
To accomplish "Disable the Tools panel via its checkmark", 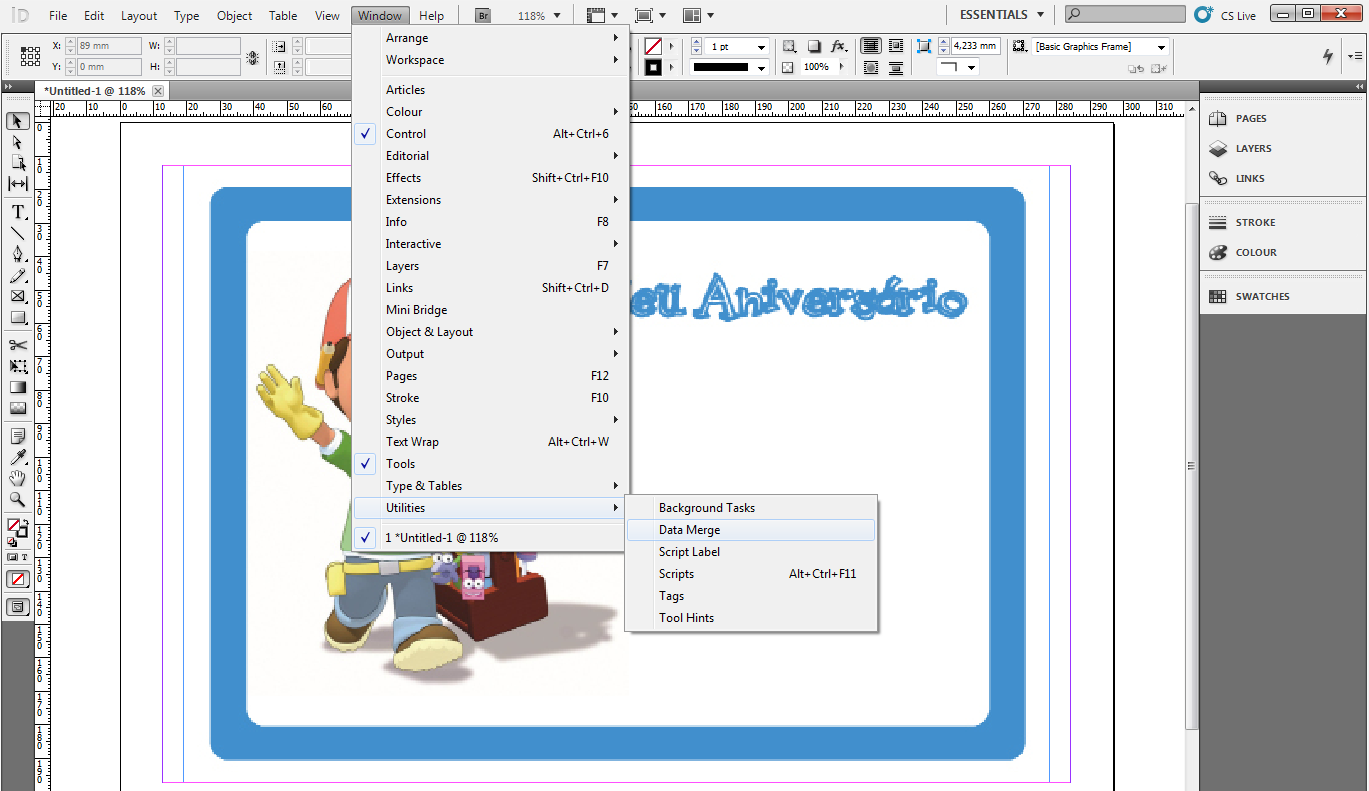I will (365, 463).
